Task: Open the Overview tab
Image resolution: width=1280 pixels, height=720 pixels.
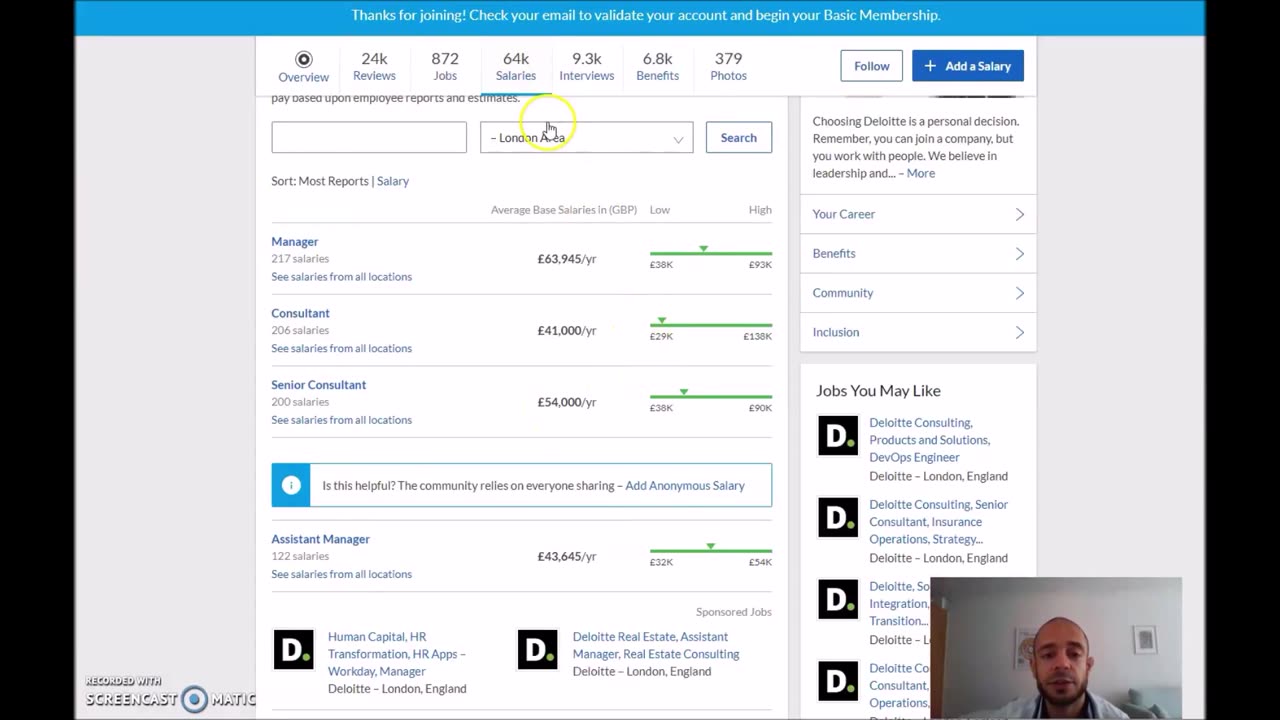Action: (x=303, y=67)
